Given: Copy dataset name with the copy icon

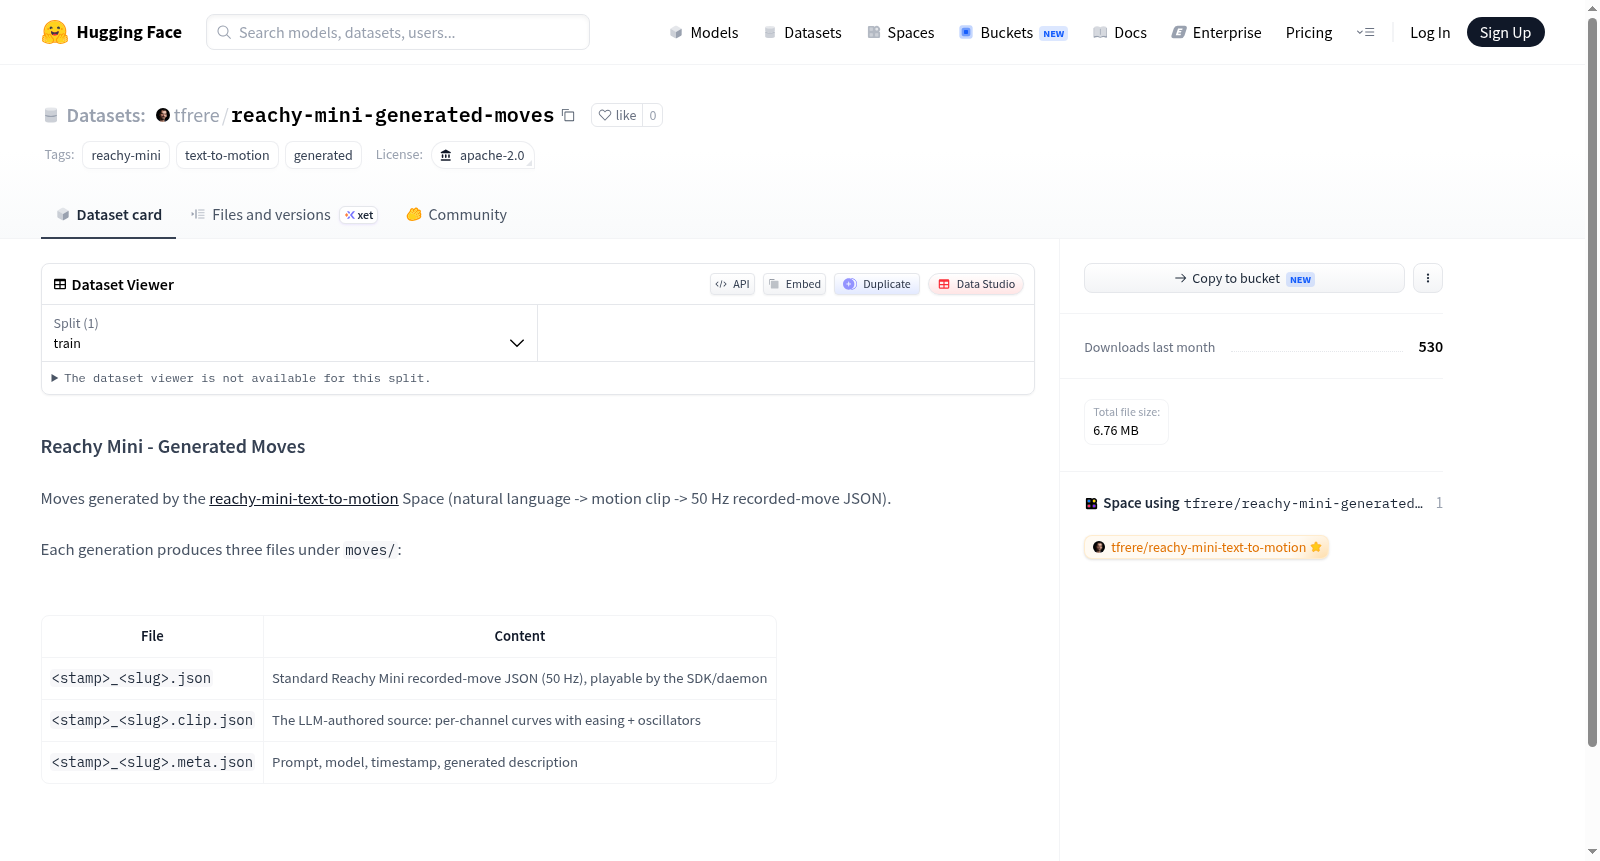Looking at the screenshot, I should tap(568, 115).
